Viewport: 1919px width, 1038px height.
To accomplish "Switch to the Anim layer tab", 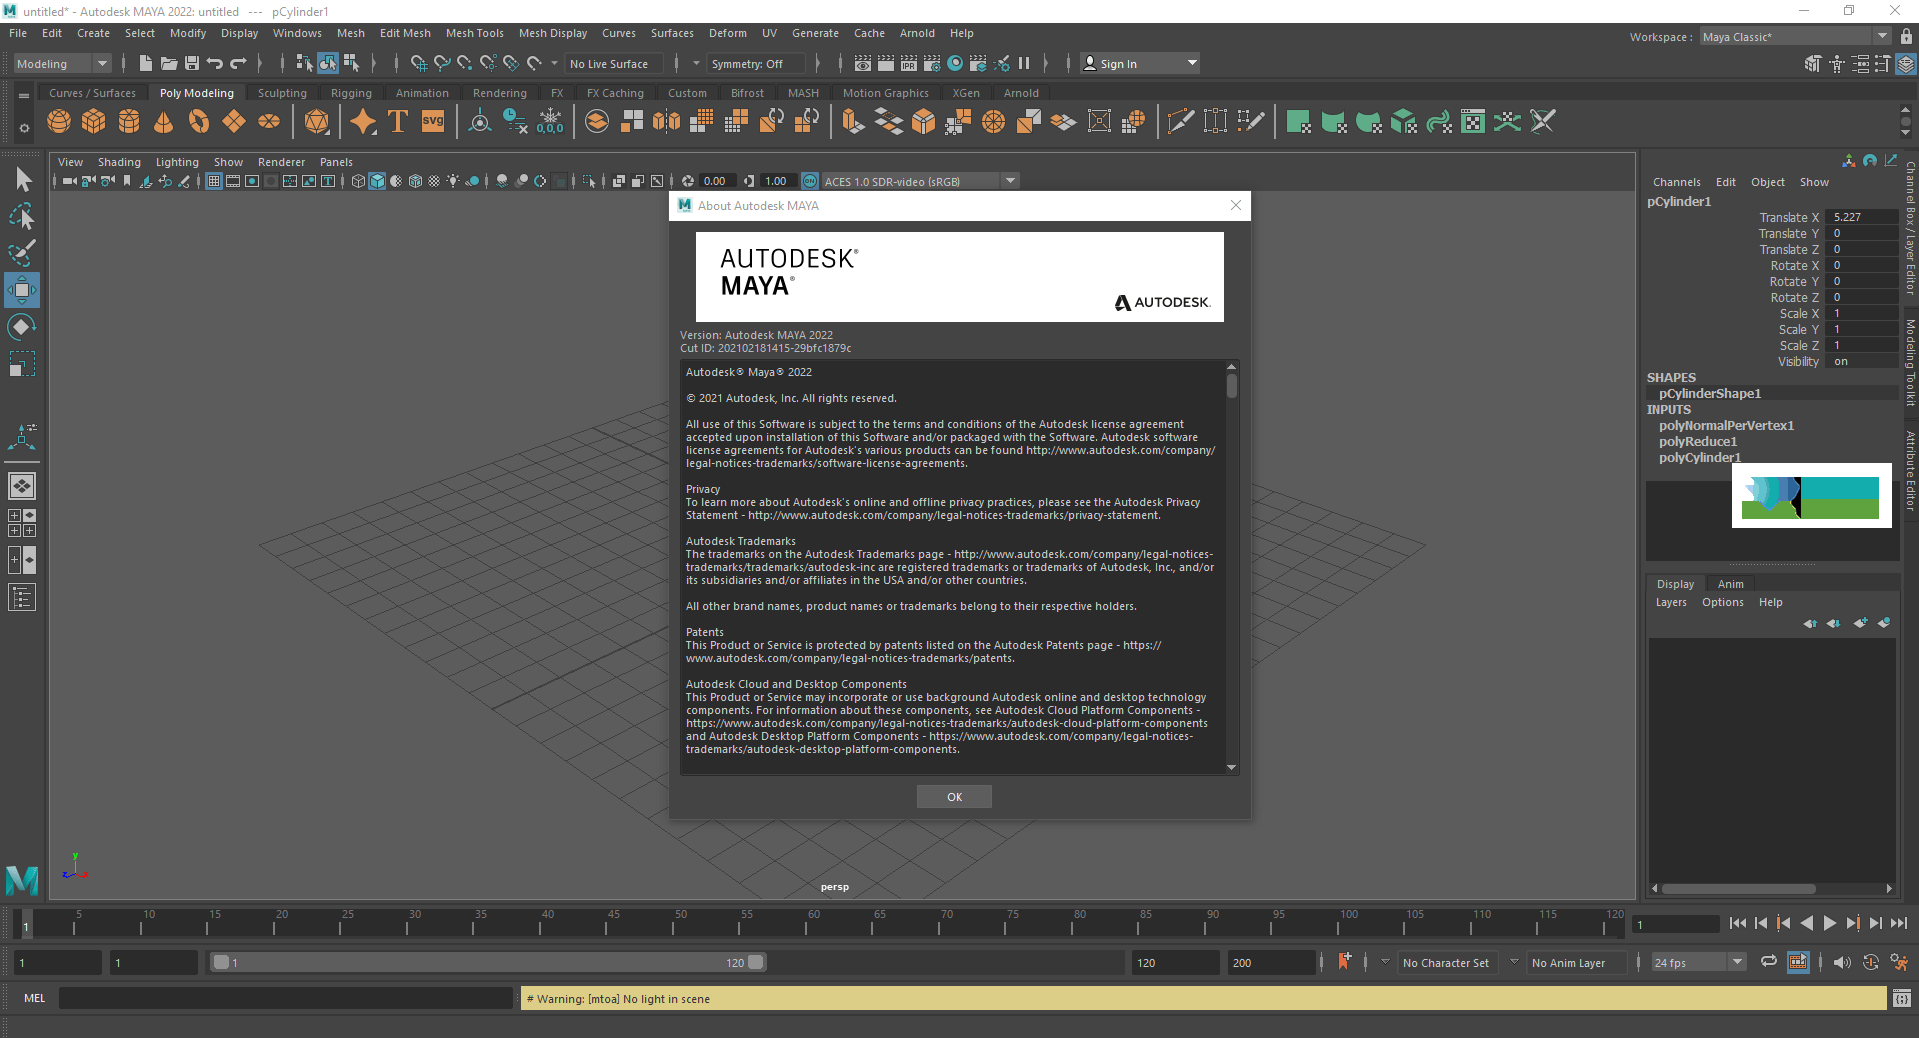I will click(1730, 584).
